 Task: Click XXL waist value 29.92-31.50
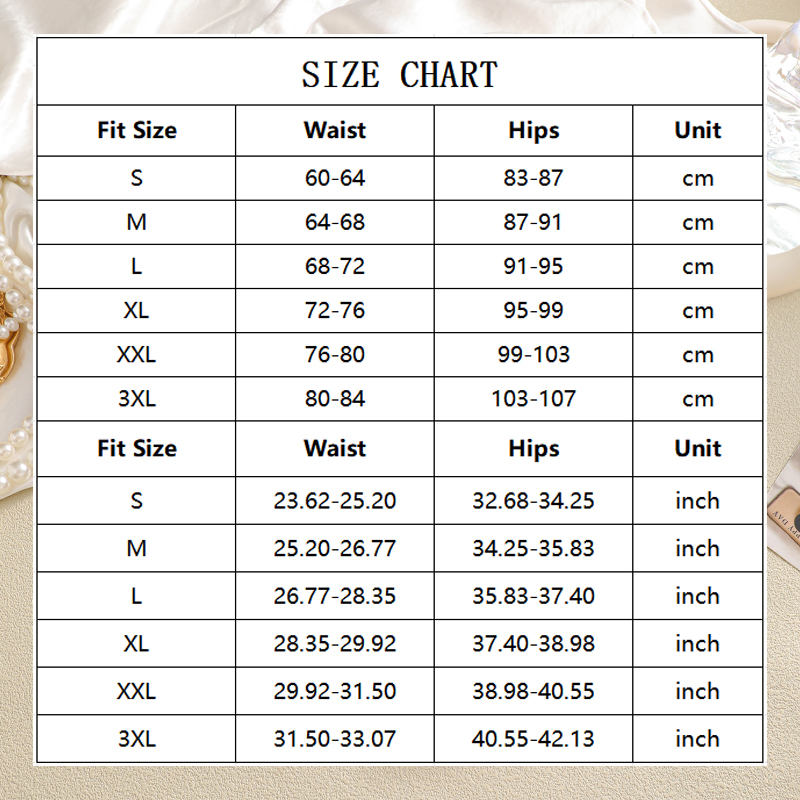[335, 691]
